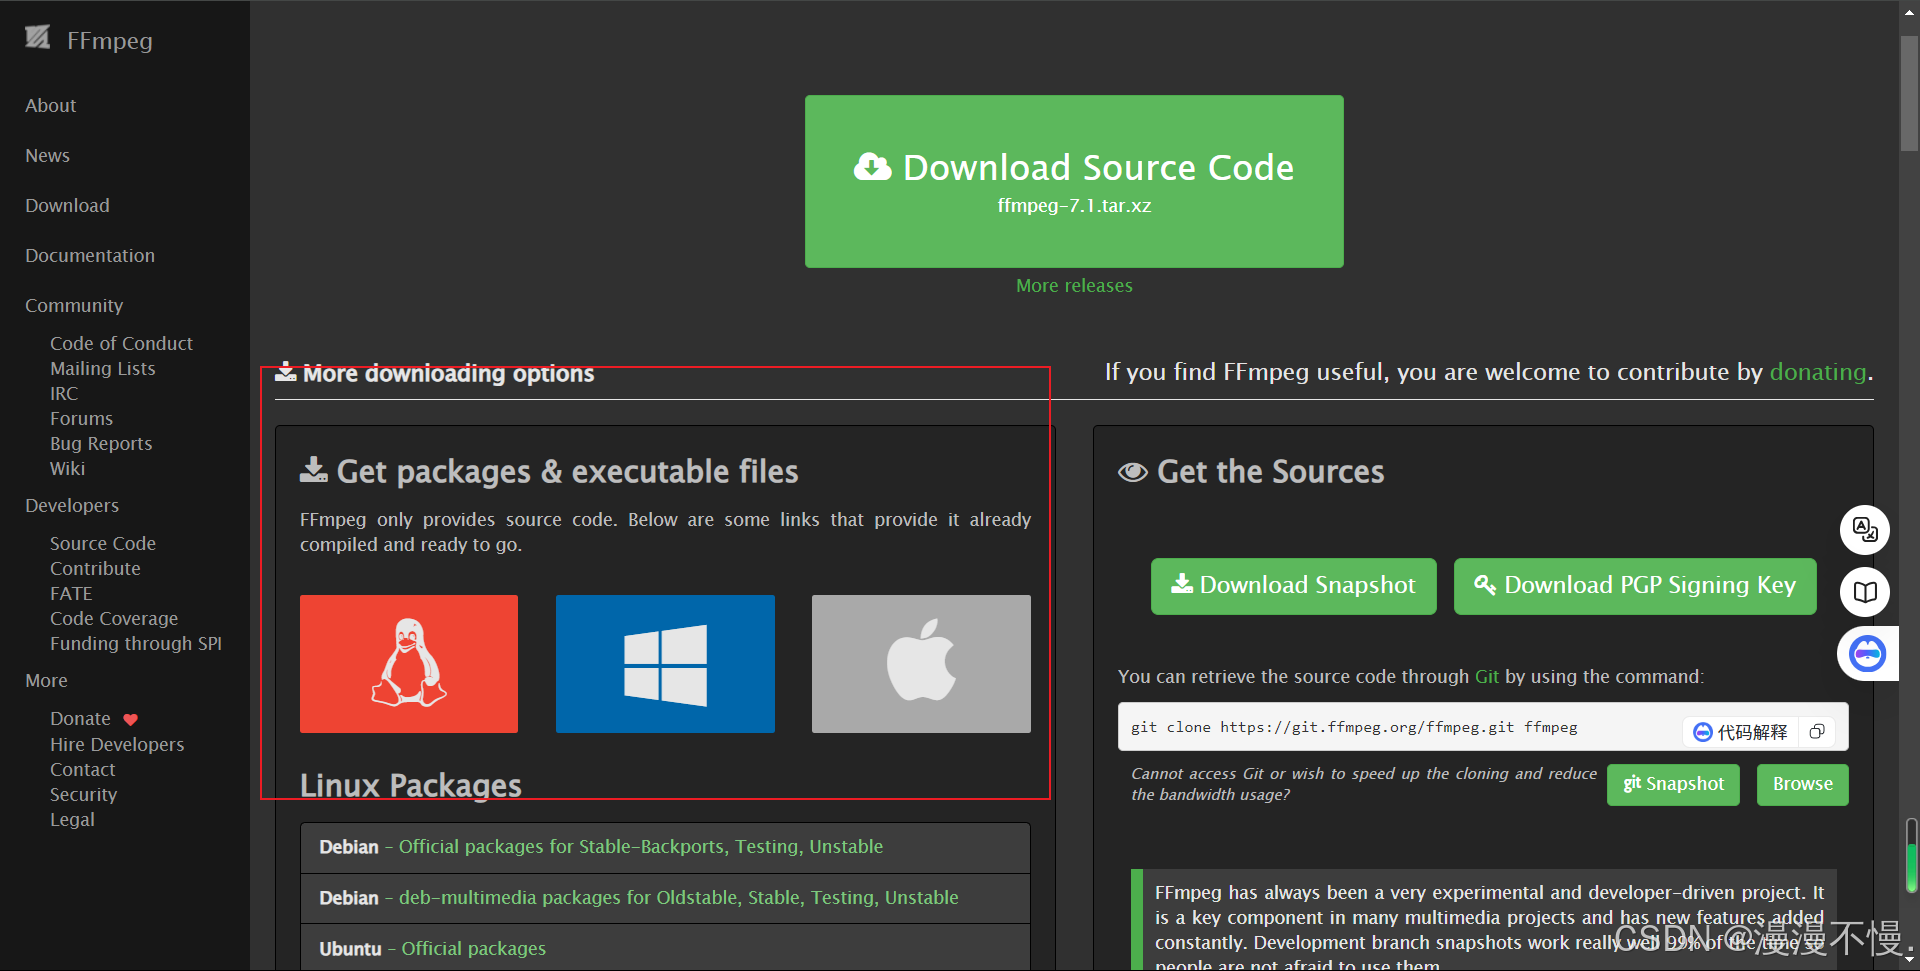The width and height of the screenshot is (1920, 971).
Task: Select the Windows logo tile
Action: [665, 664]
